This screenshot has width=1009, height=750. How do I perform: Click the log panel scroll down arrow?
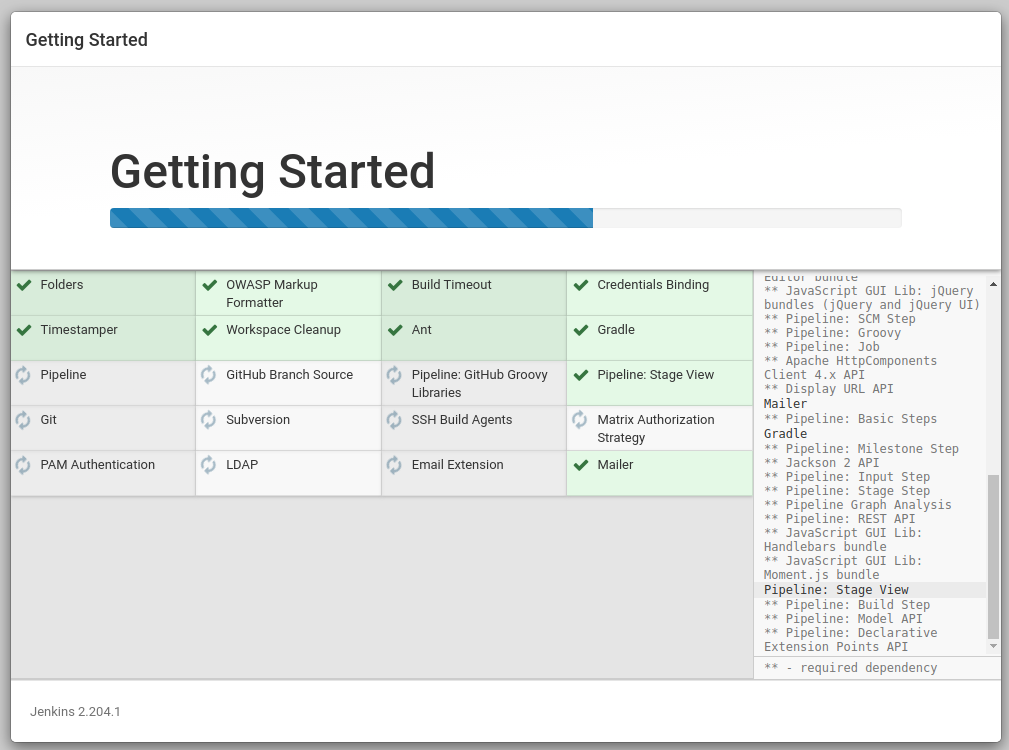click(x=993, y=647)
